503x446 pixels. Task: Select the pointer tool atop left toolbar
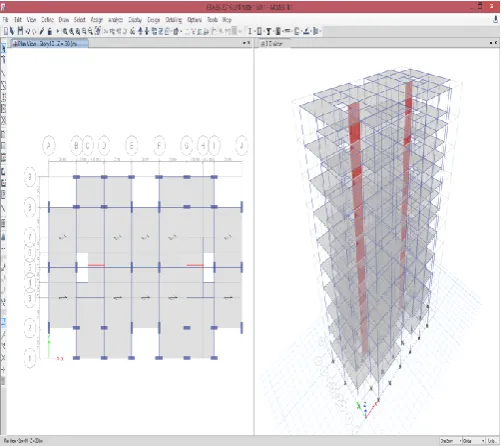[x=4, y=49]
